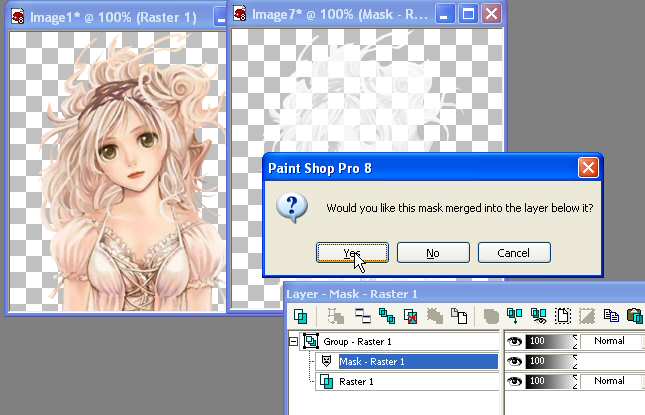Screen dimensions: 645x415
Task: Click the New Raster Layer icon in layer palette
Action: tap(301, 317)
